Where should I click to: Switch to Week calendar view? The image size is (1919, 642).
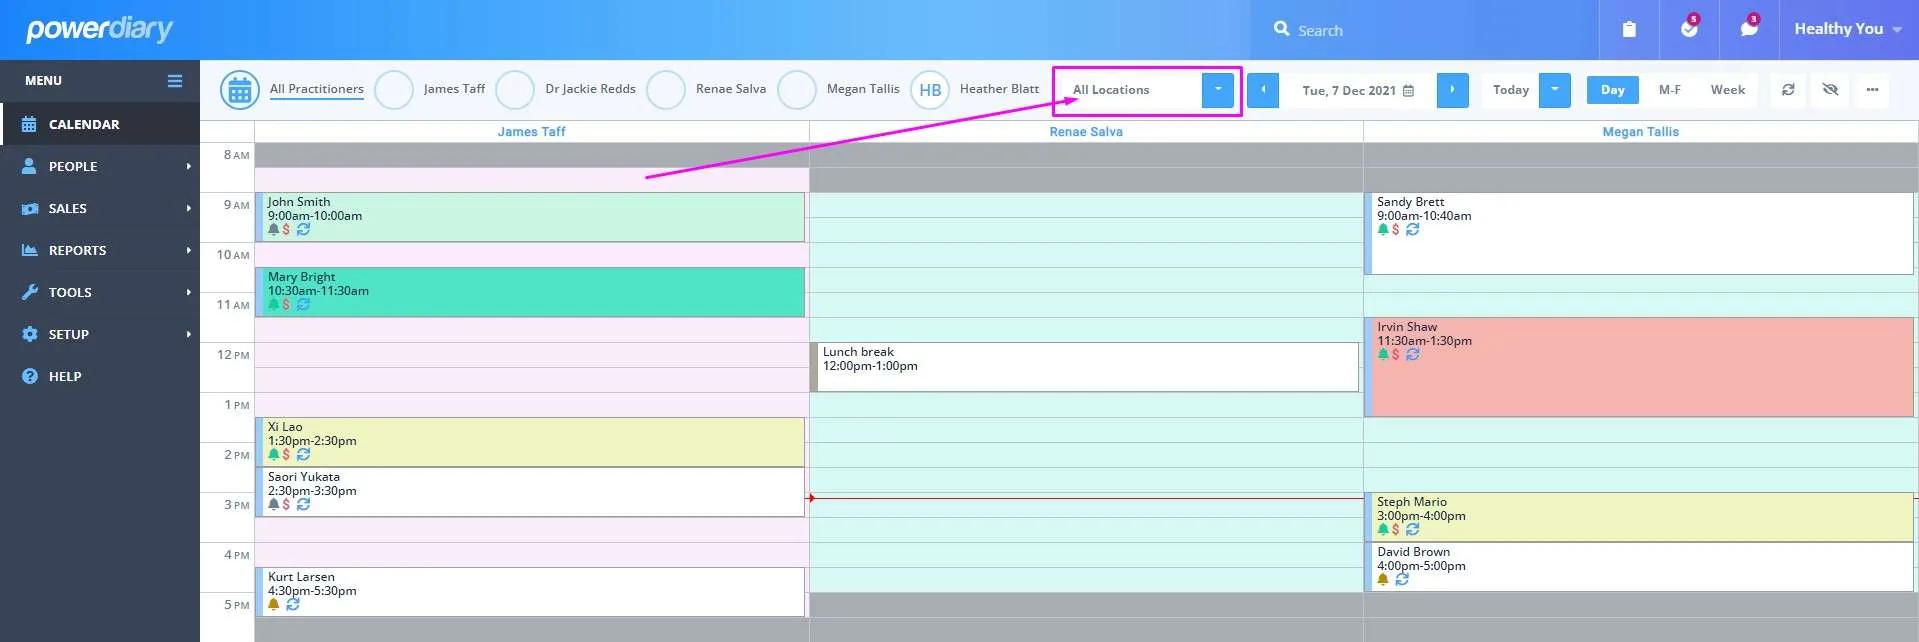point(1727,90)
